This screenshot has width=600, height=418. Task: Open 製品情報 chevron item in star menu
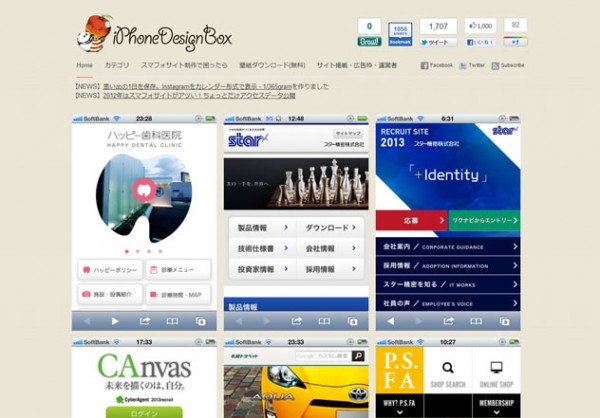262,228
